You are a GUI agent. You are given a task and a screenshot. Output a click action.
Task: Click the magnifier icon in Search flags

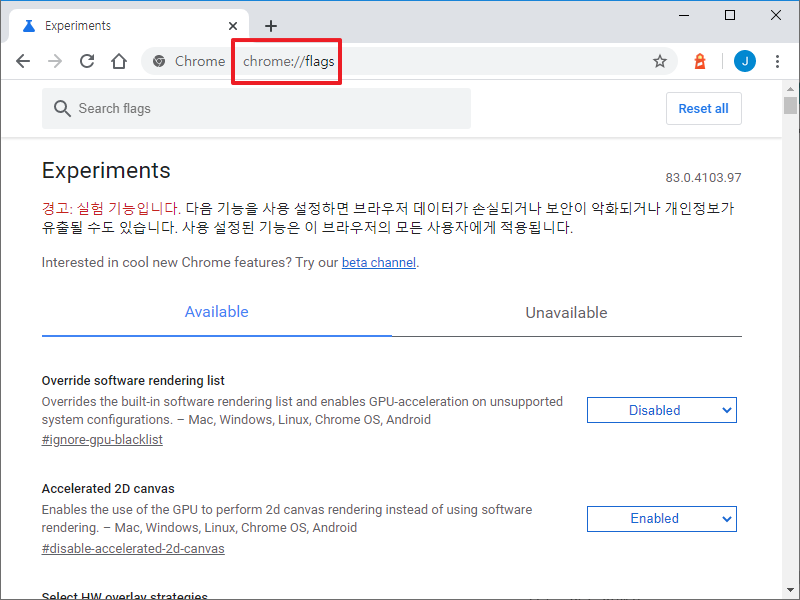(62, 109)
